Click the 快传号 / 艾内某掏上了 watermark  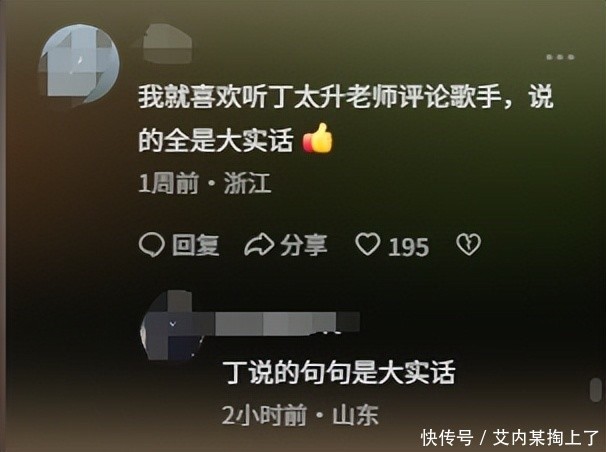(510, 438)
